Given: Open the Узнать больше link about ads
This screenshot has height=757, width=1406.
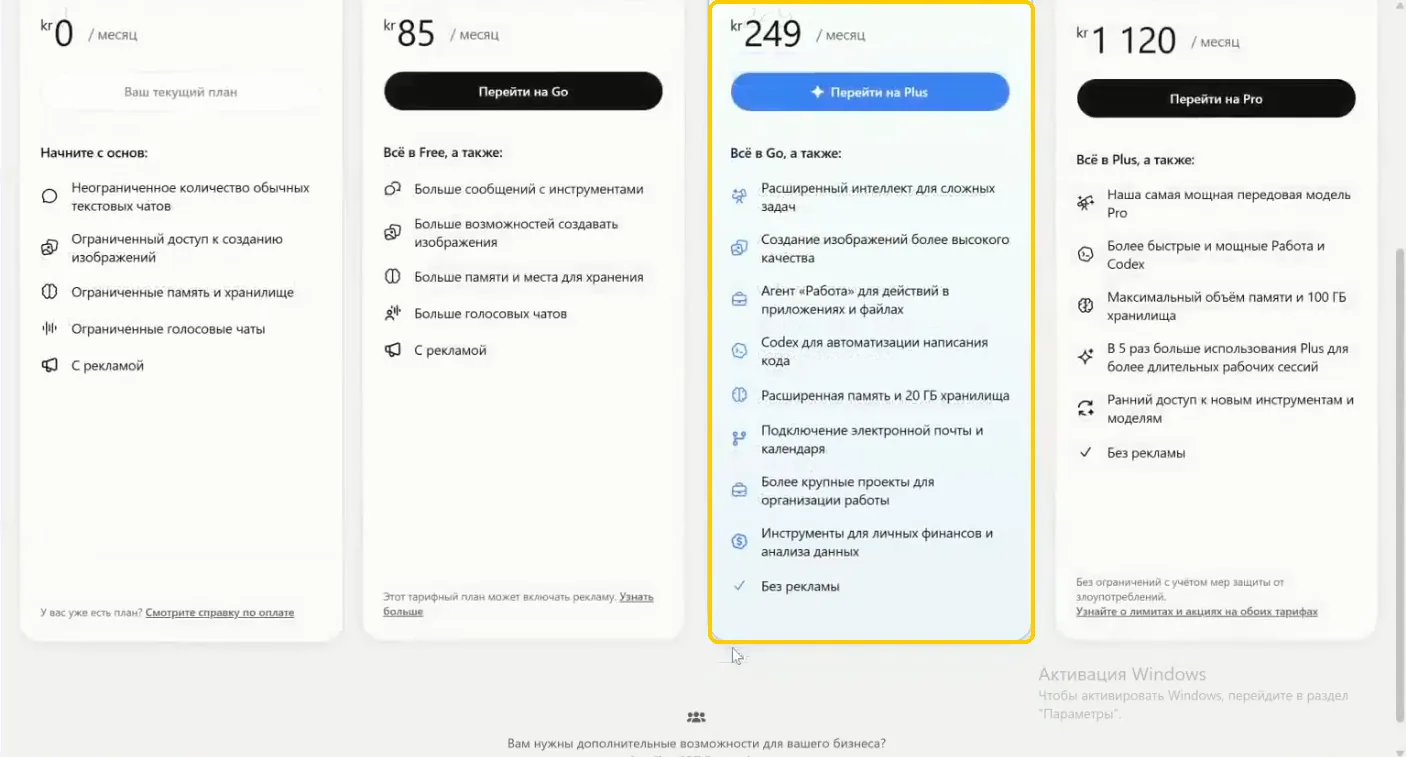Looking at the screenshot, I should coord(518,604).
